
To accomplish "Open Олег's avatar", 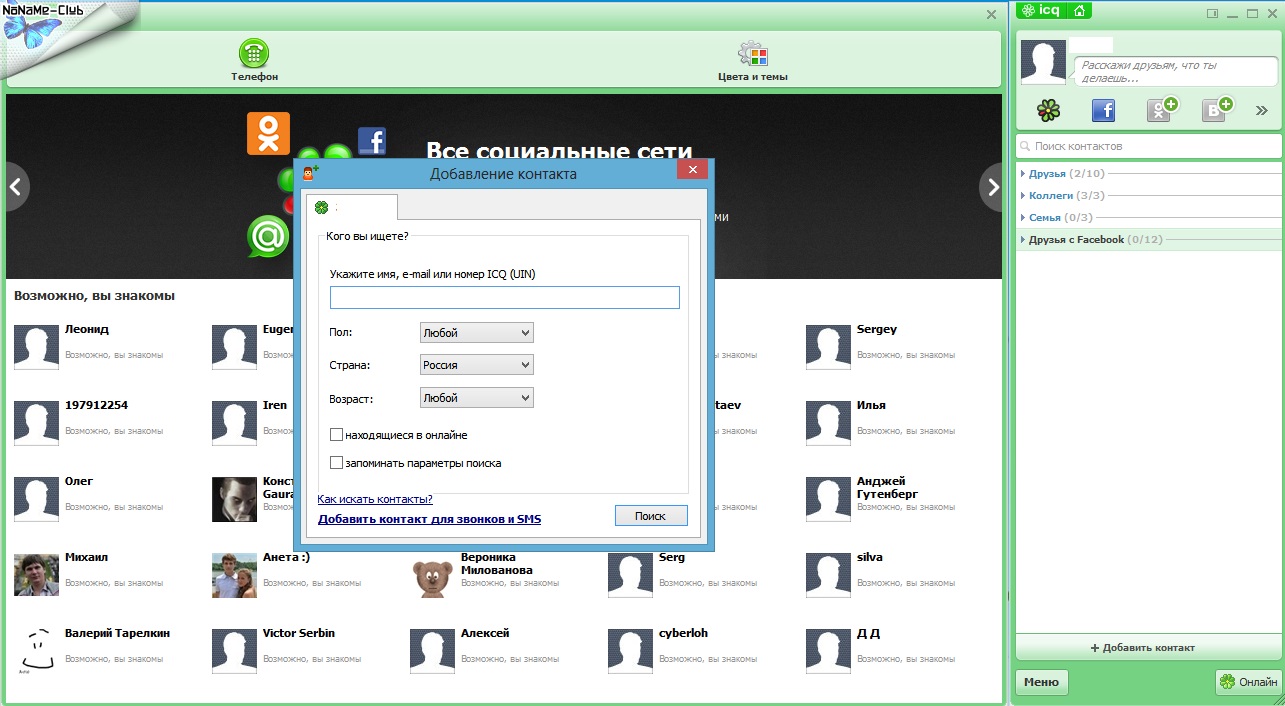I will coord(37,498).
